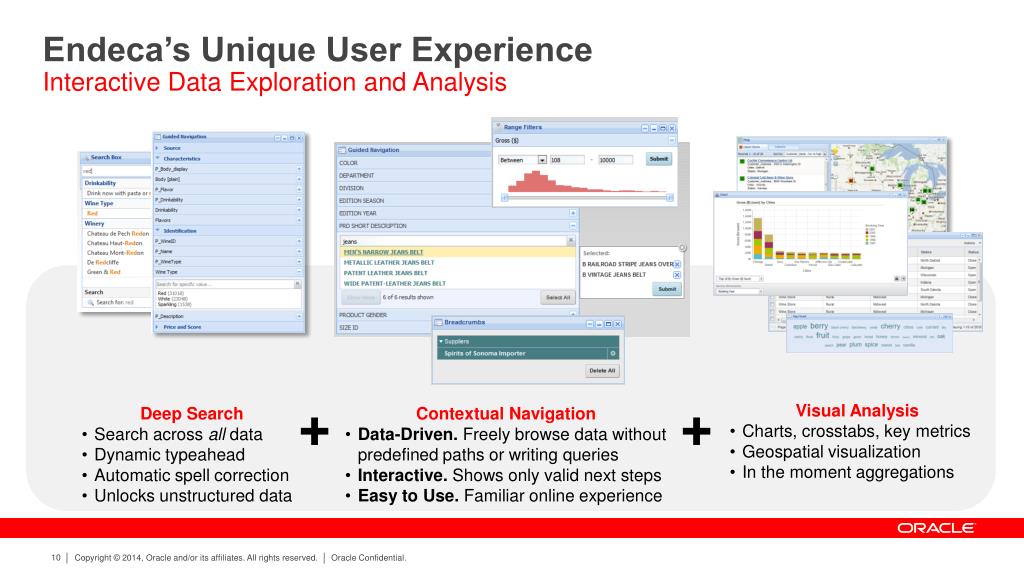Remove 'B RAILROAD STRIPE JEANS OVER' selection

677,264
